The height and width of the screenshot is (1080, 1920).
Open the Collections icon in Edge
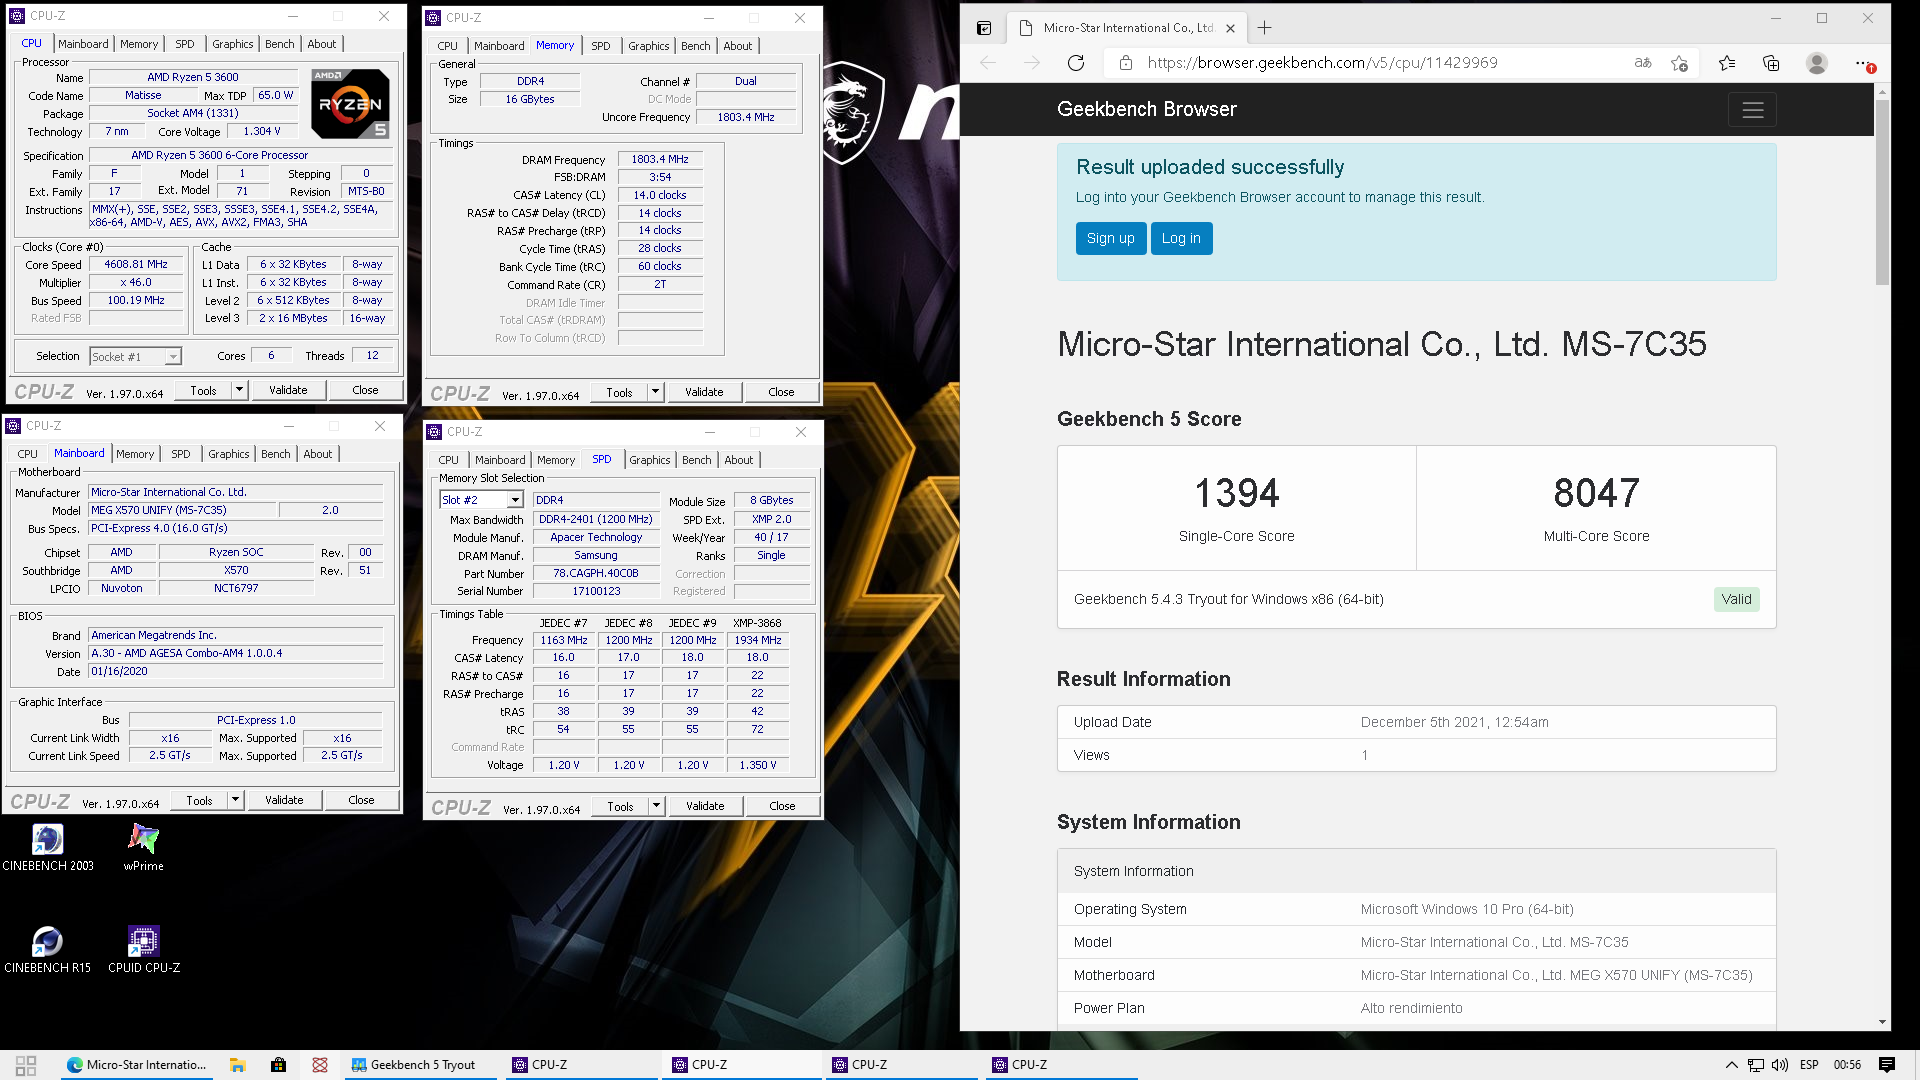(1771, 63)
